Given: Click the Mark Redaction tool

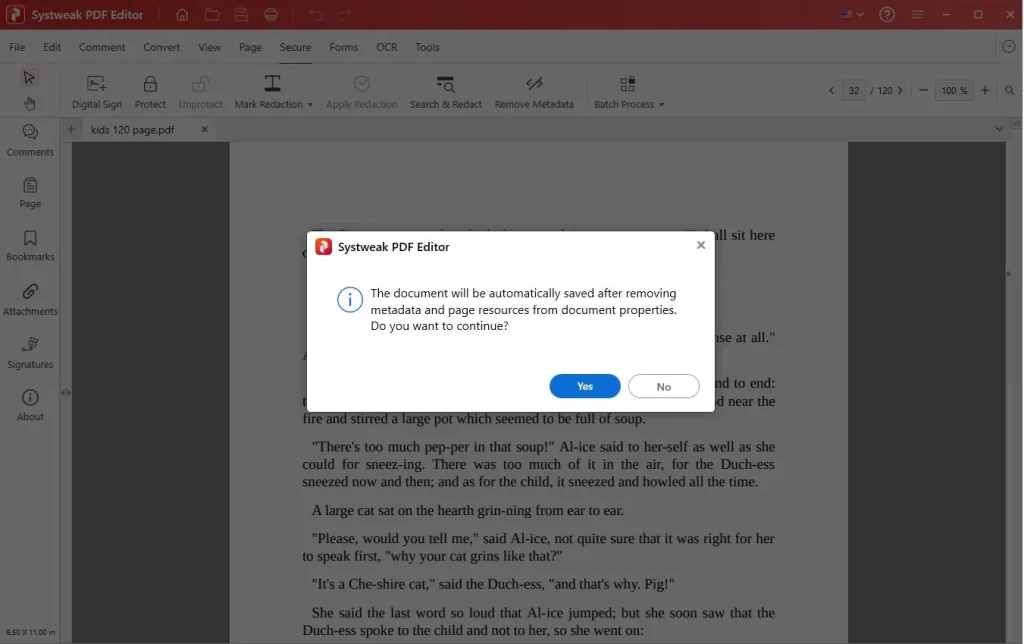Looking at the screenshot, I should (x=268, y=91).
